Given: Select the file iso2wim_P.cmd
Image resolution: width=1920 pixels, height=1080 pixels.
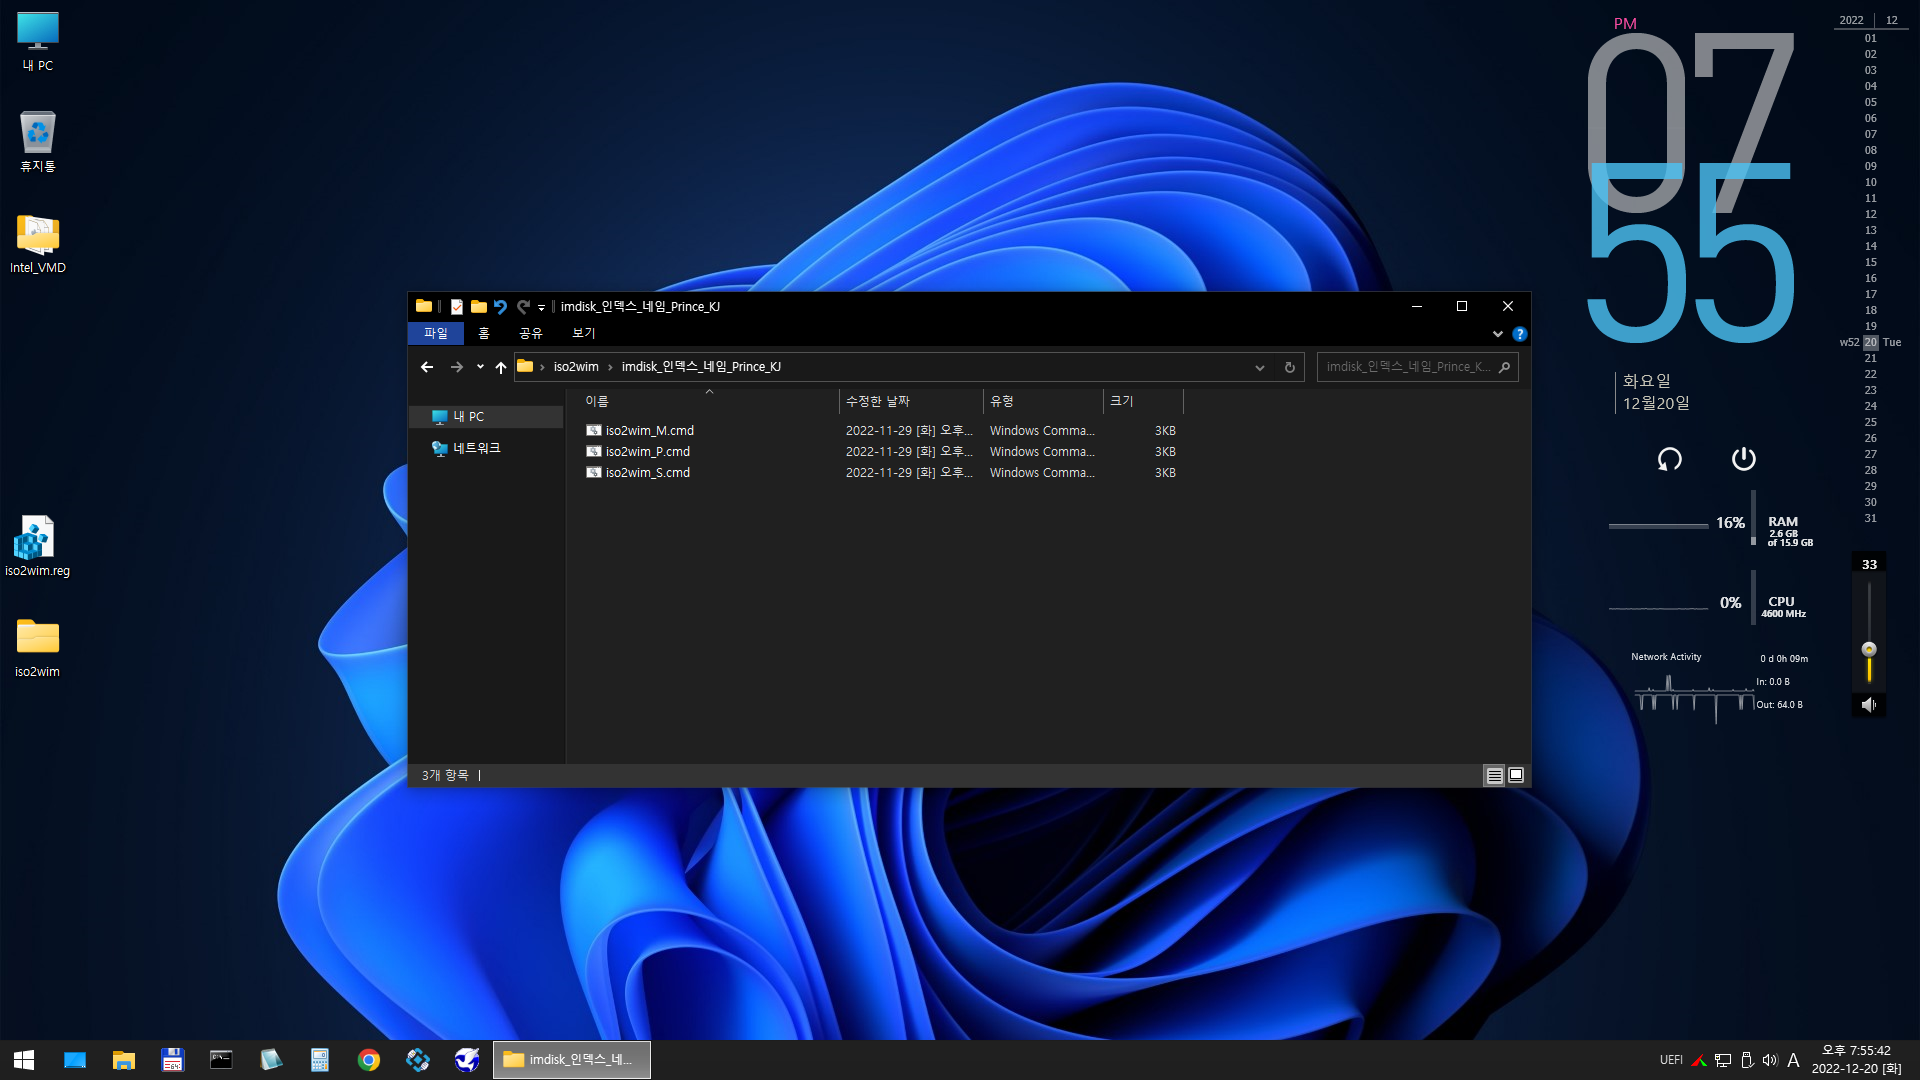Looking at the screenshot, I should 647,452.
